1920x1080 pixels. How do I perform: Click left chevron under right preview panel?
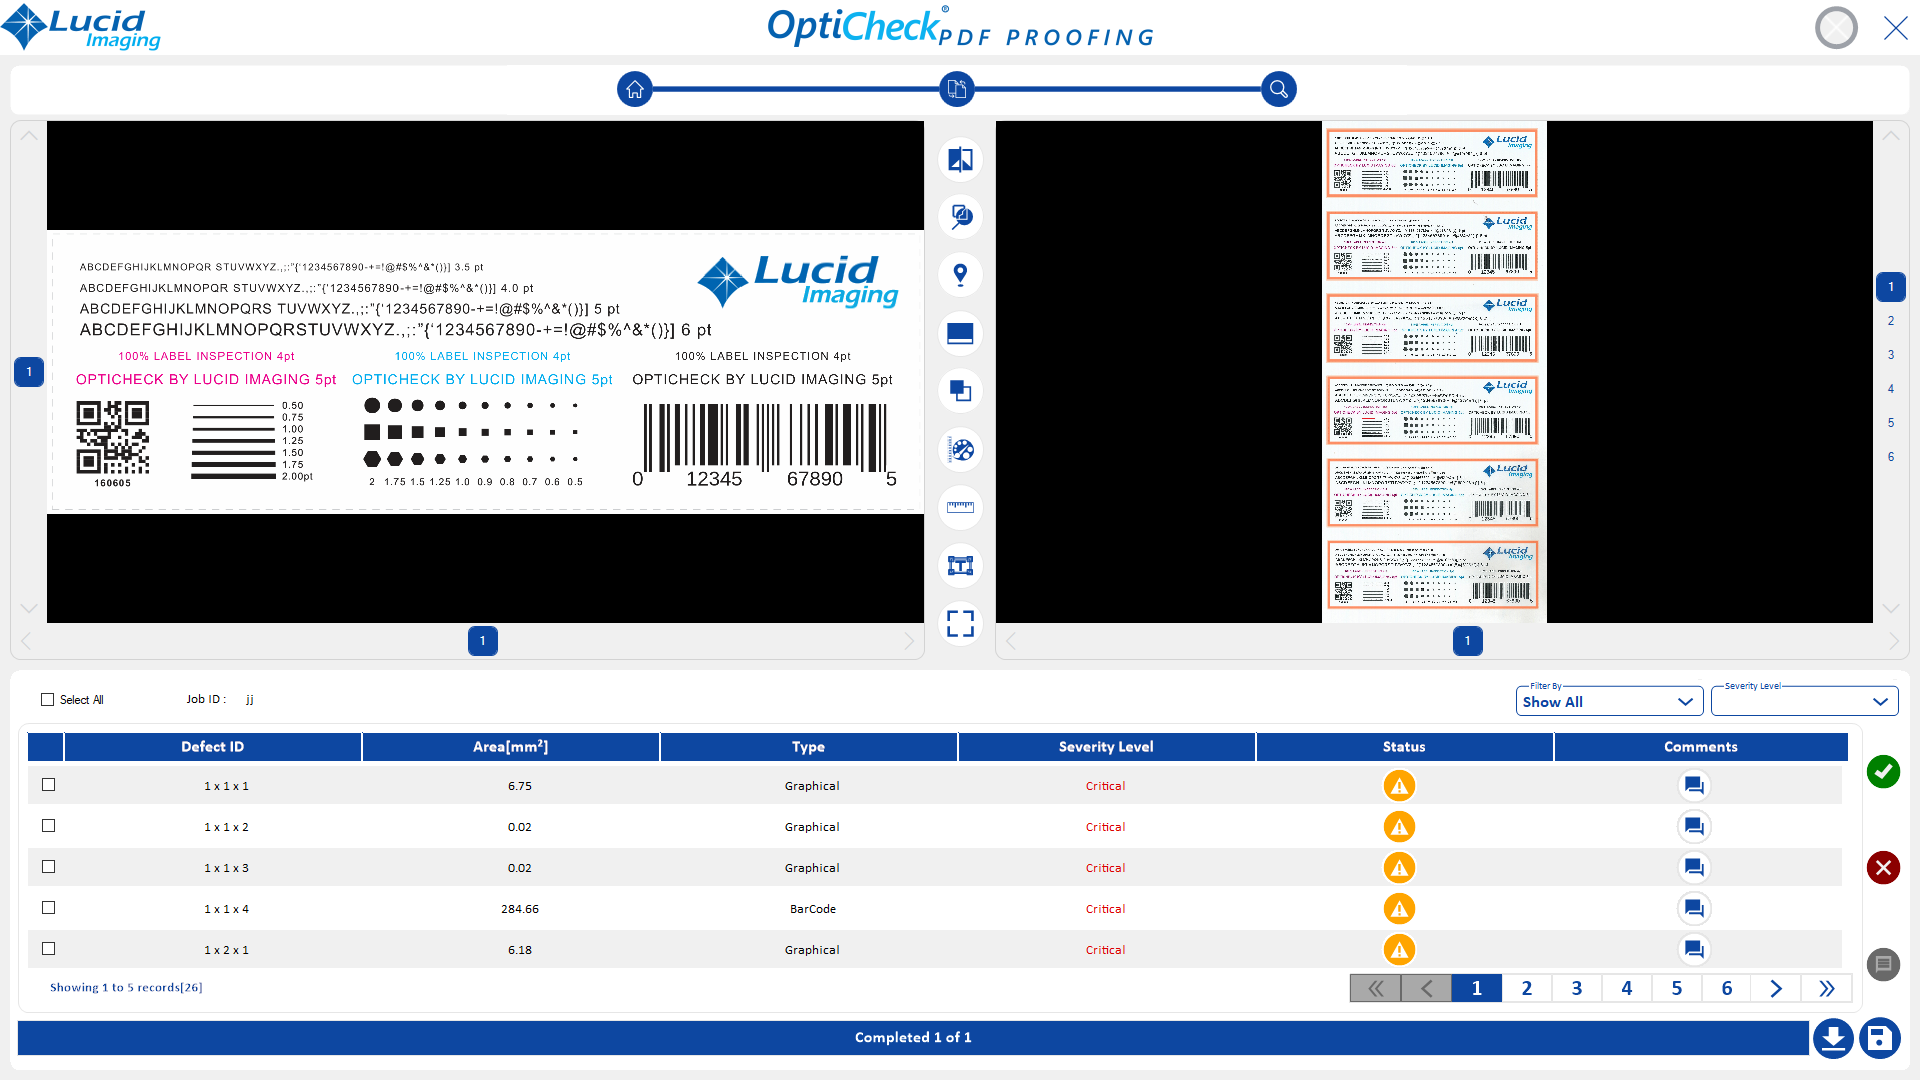1011,641
